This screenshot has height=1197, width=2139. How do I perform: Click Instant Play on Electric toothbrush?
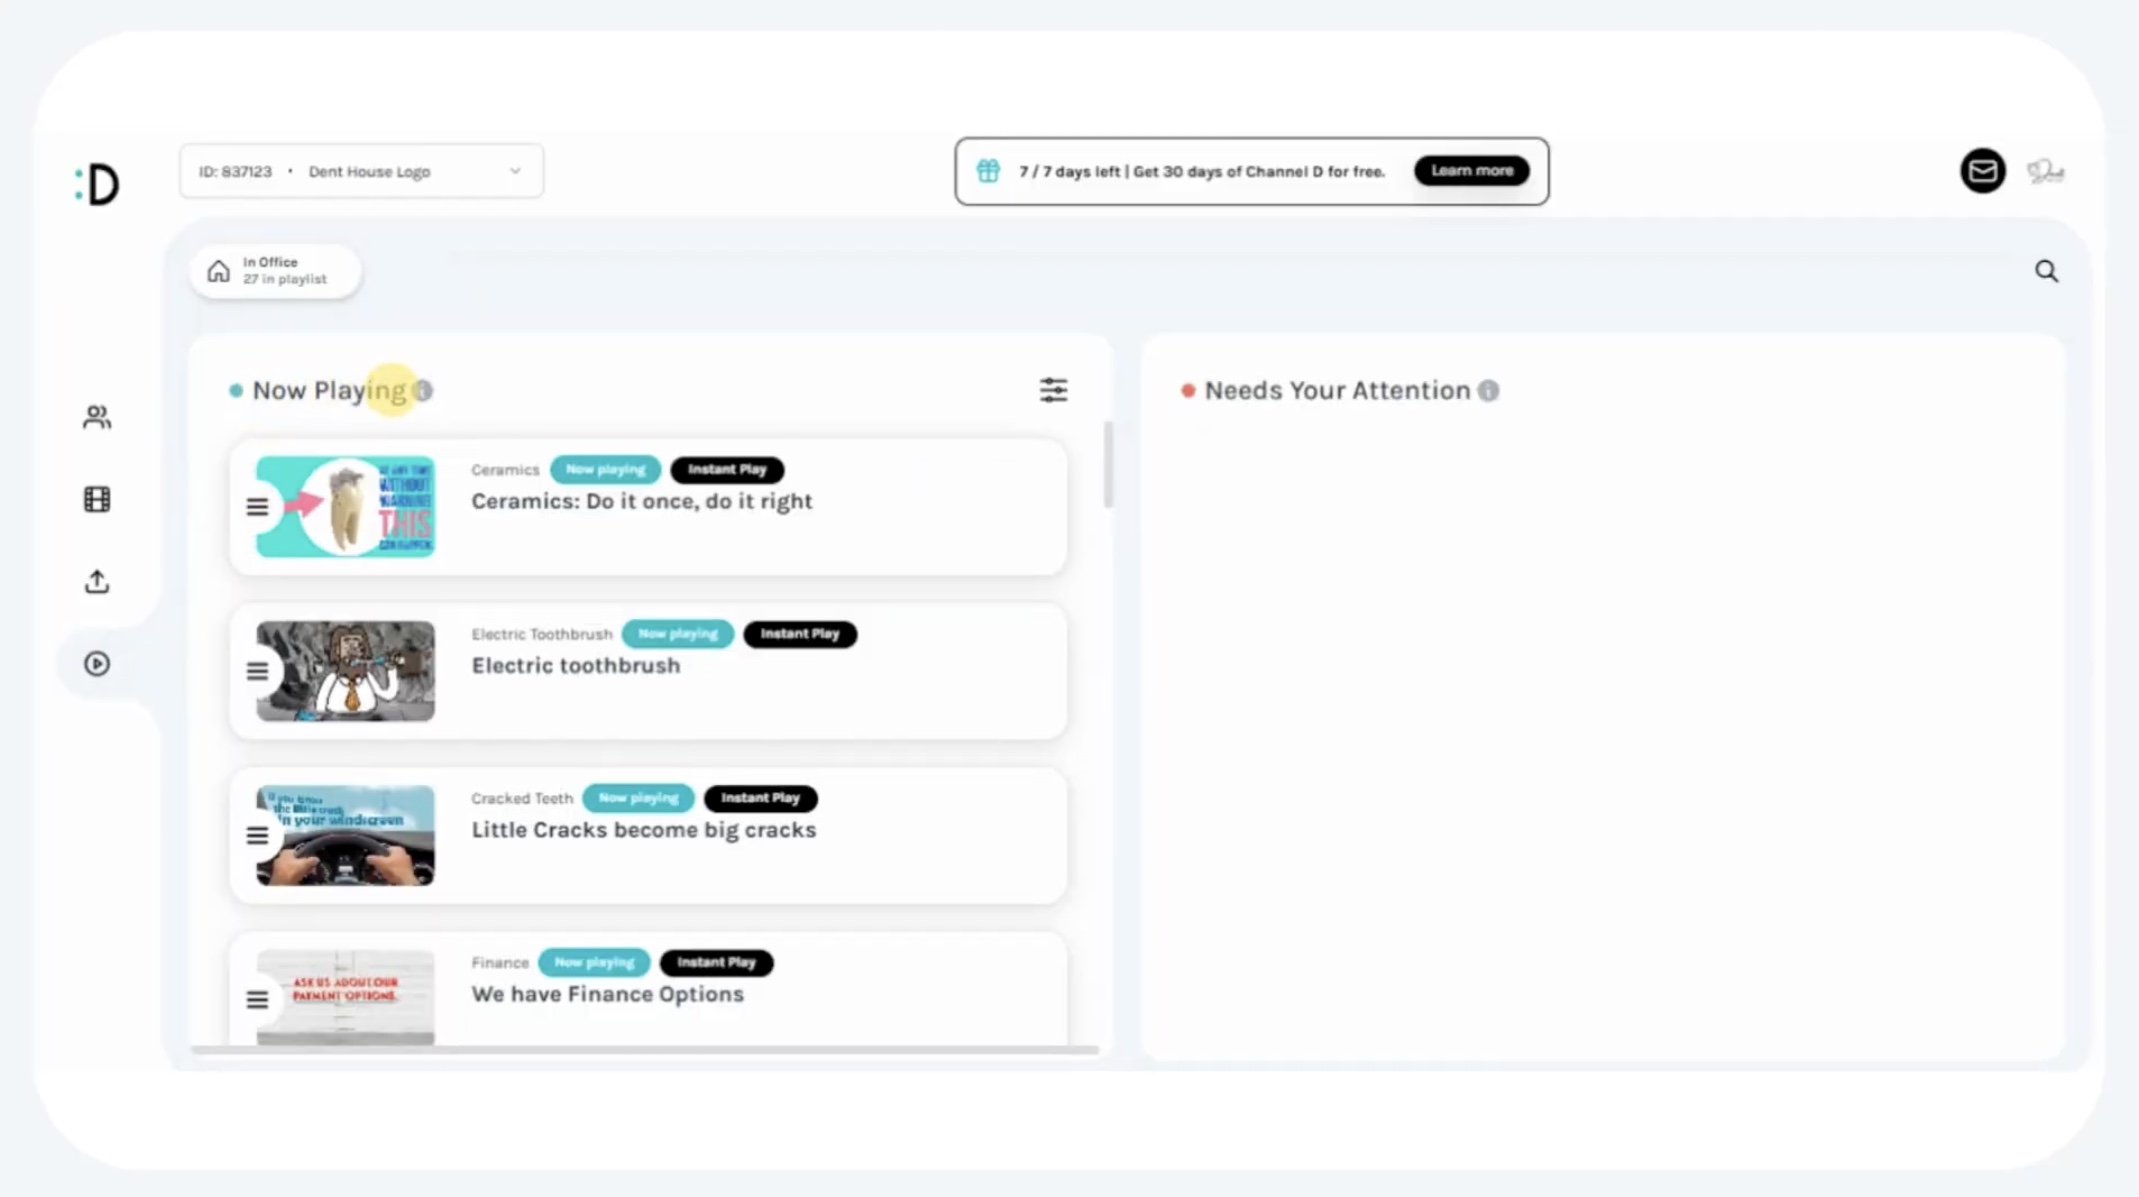tap(799, 634)
